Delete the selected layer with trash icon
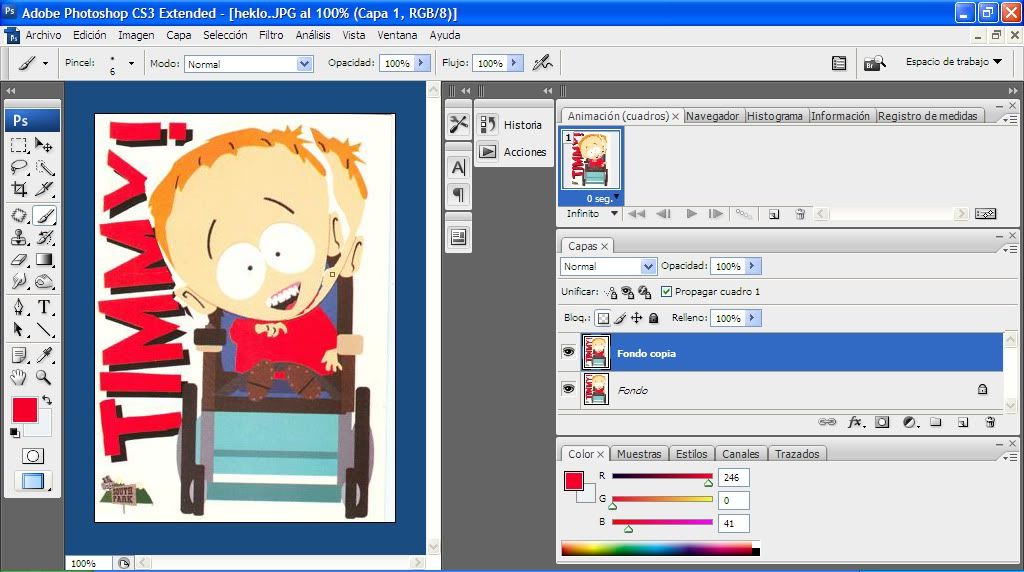This screenshot has height=572, width=1024. pyautogui.click(x=990, y=422)
